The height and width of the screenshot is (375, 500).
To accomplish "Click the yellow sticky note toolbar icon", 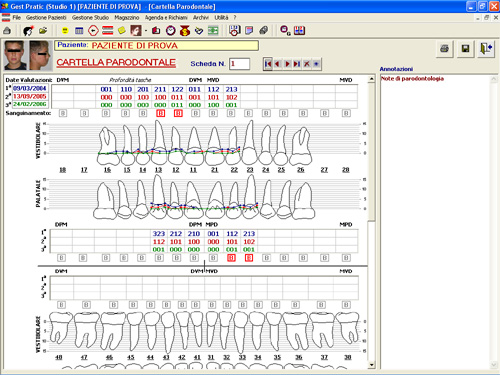I will tap(122, 31).
